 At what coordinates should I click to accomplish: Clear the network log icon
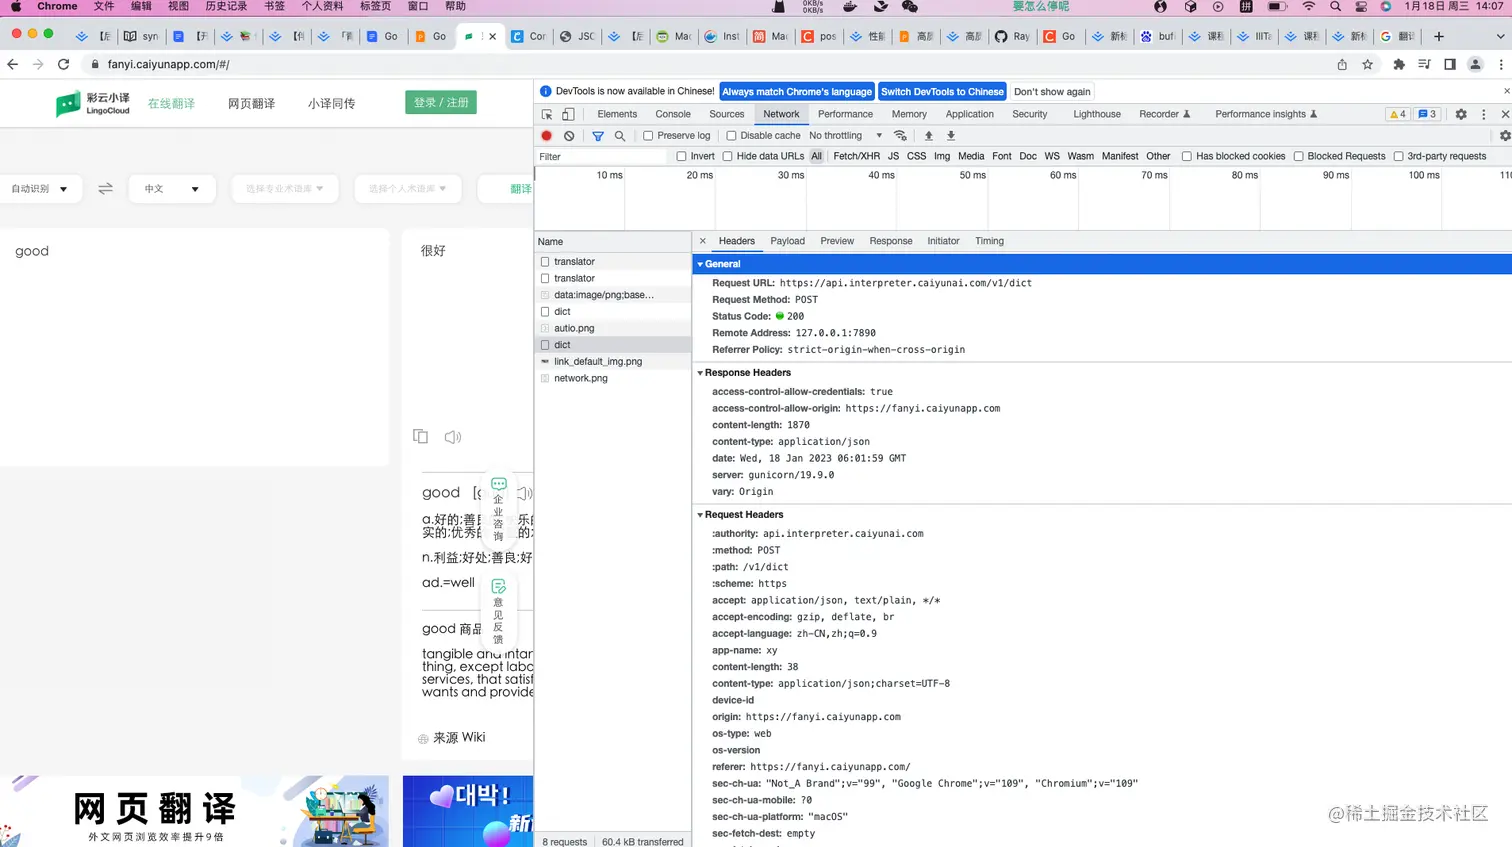569,135
